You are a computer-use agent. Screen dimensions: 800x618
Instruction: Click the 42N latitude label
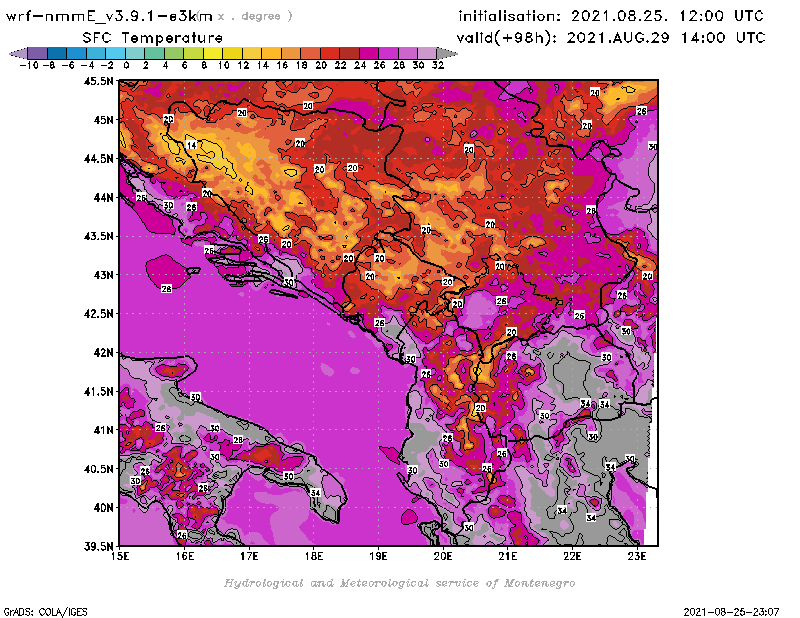click(x=103, y=352)
